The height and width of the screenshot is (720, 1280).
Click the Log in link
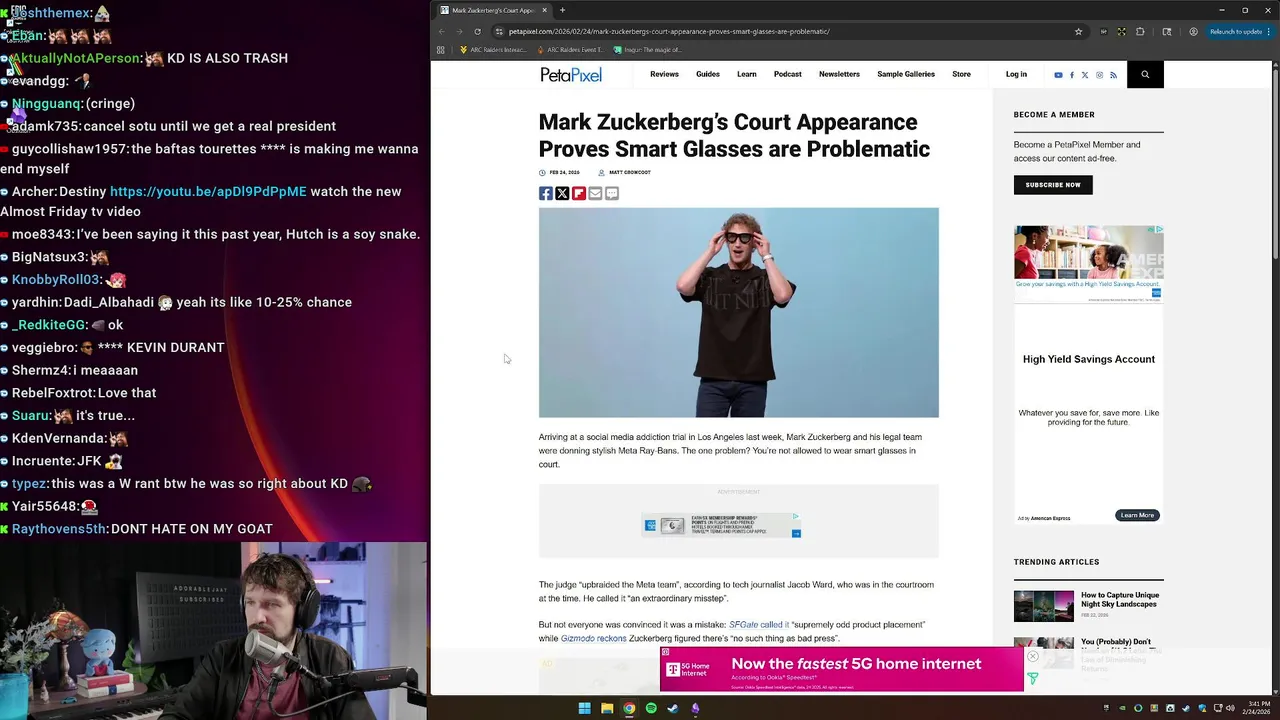click(1016, 74)
